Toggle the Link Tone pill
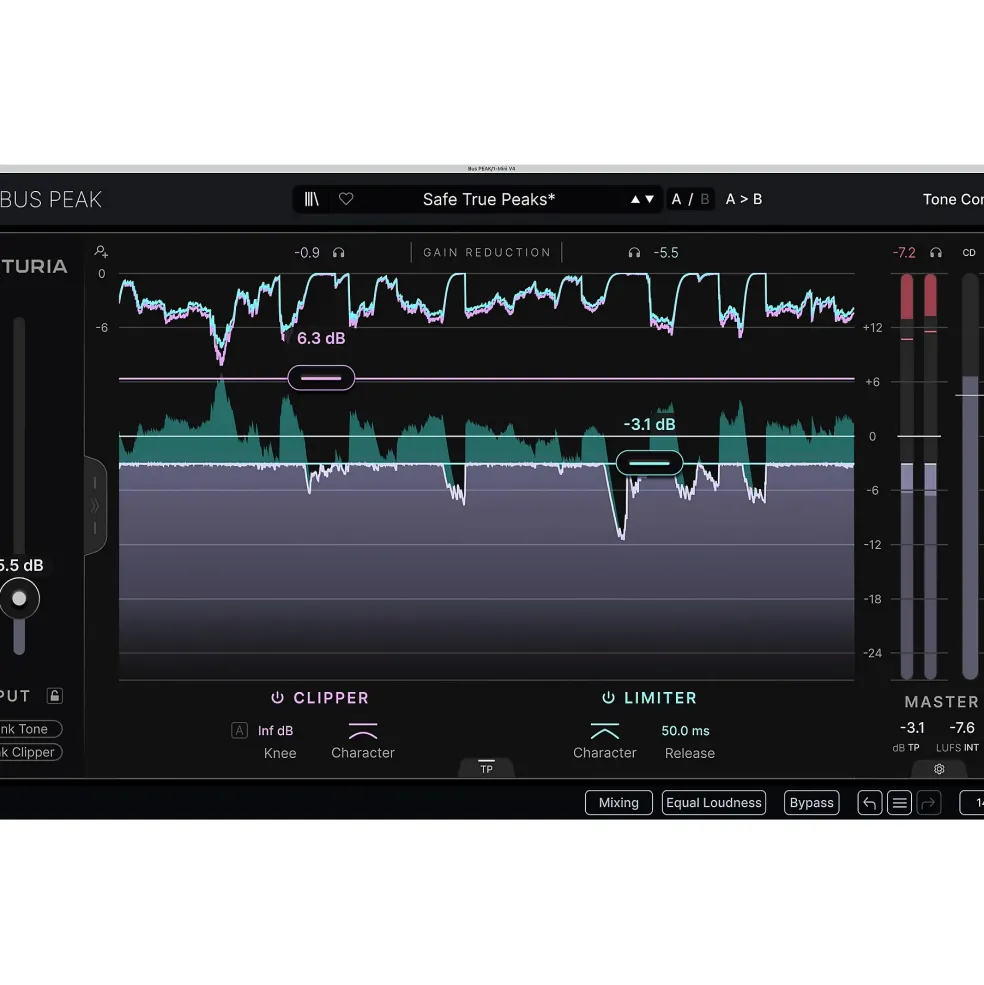 (x=30, y=729)
